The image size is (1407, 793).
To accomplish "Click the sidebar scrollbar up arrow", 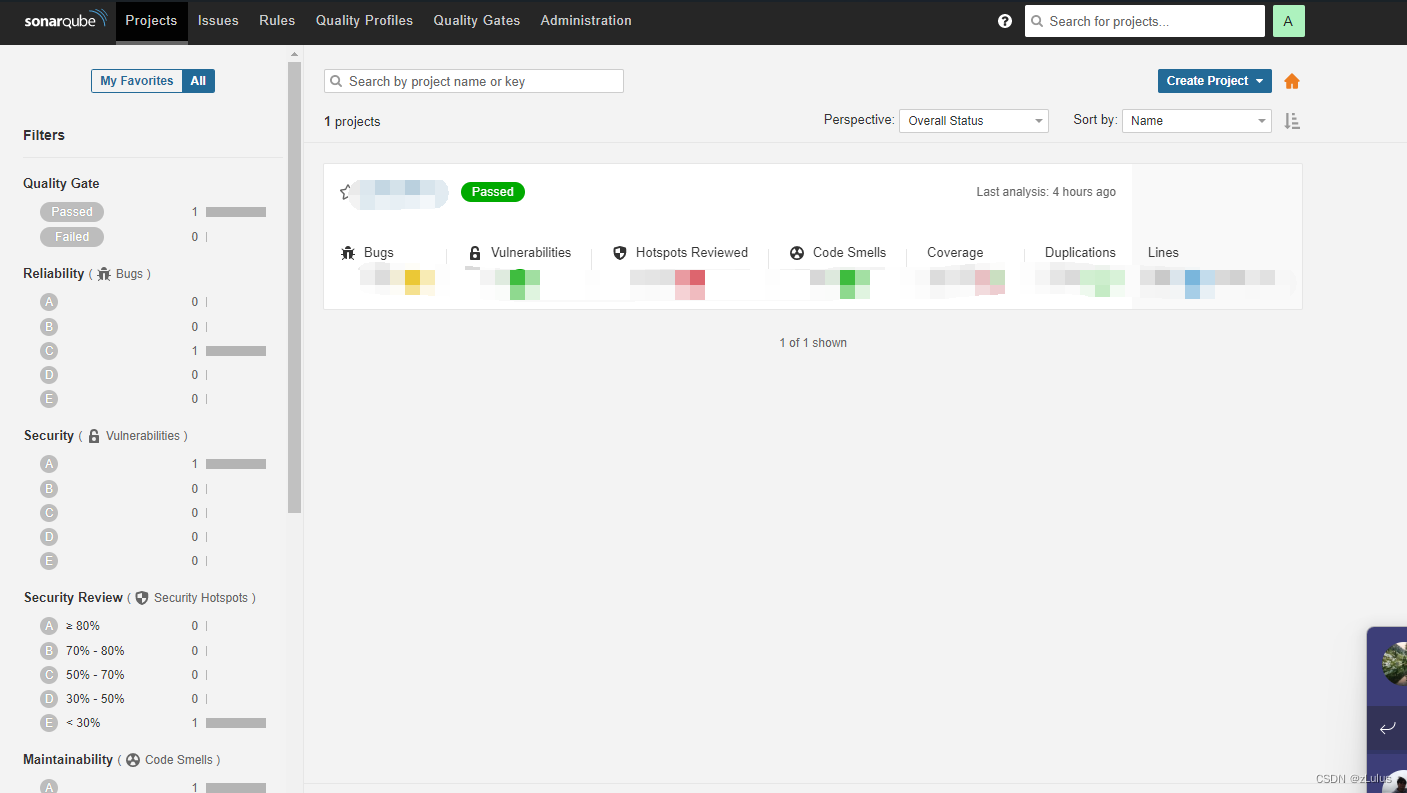I will [x=294, y=53].
